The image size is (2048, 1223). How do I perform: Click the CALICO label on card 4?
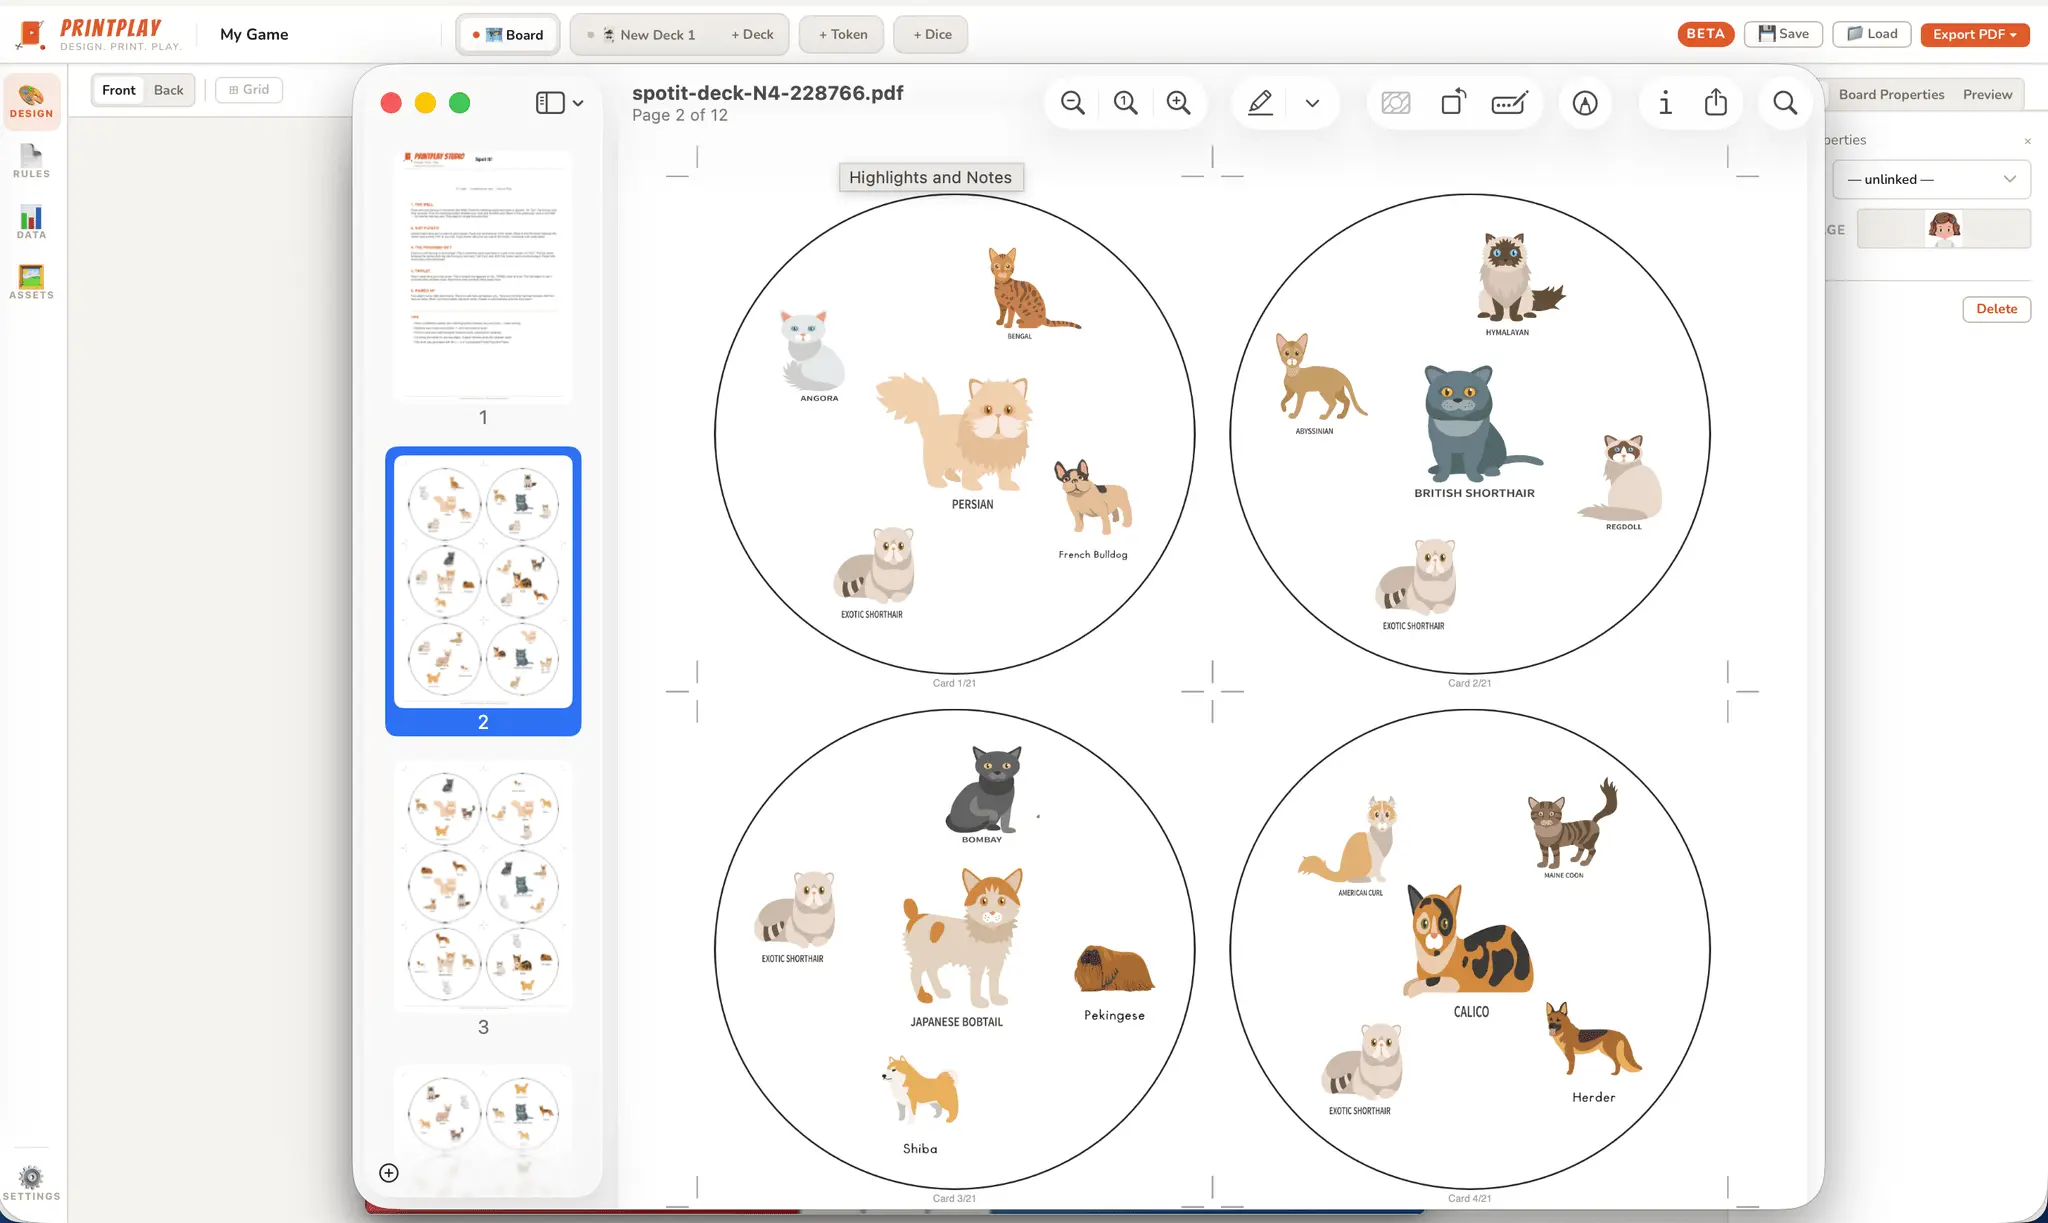coord(1471,1012)
